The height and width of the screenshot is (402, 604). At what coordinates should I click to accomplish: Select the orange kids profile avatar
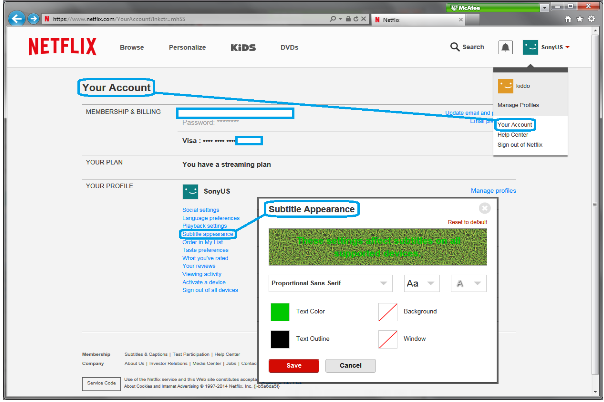[x=505, y=86]
